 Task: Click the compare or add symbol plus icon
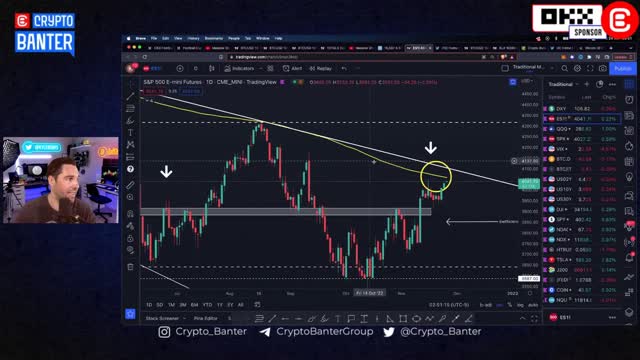click(180, 69)
